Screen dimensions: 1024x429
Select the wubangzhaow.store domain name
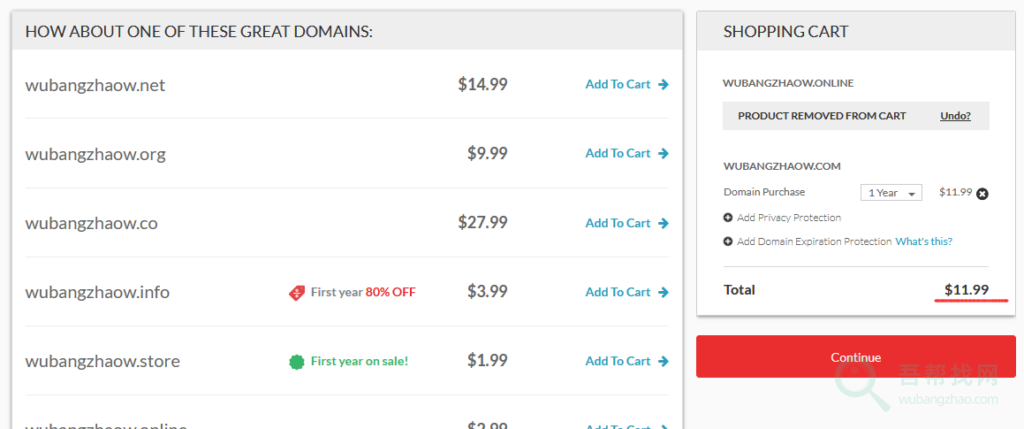tap(102, 361)
